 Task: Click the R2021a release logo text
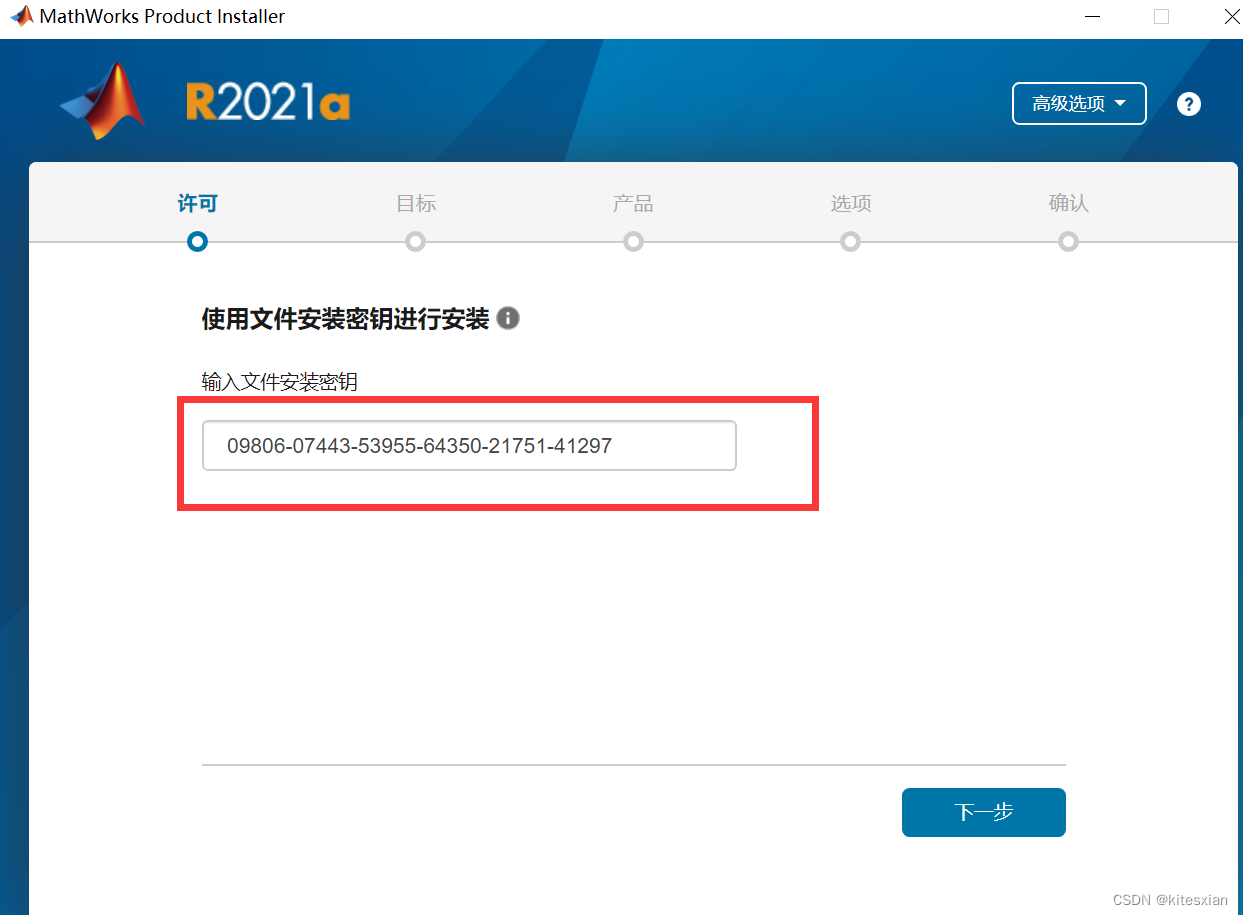268,102
